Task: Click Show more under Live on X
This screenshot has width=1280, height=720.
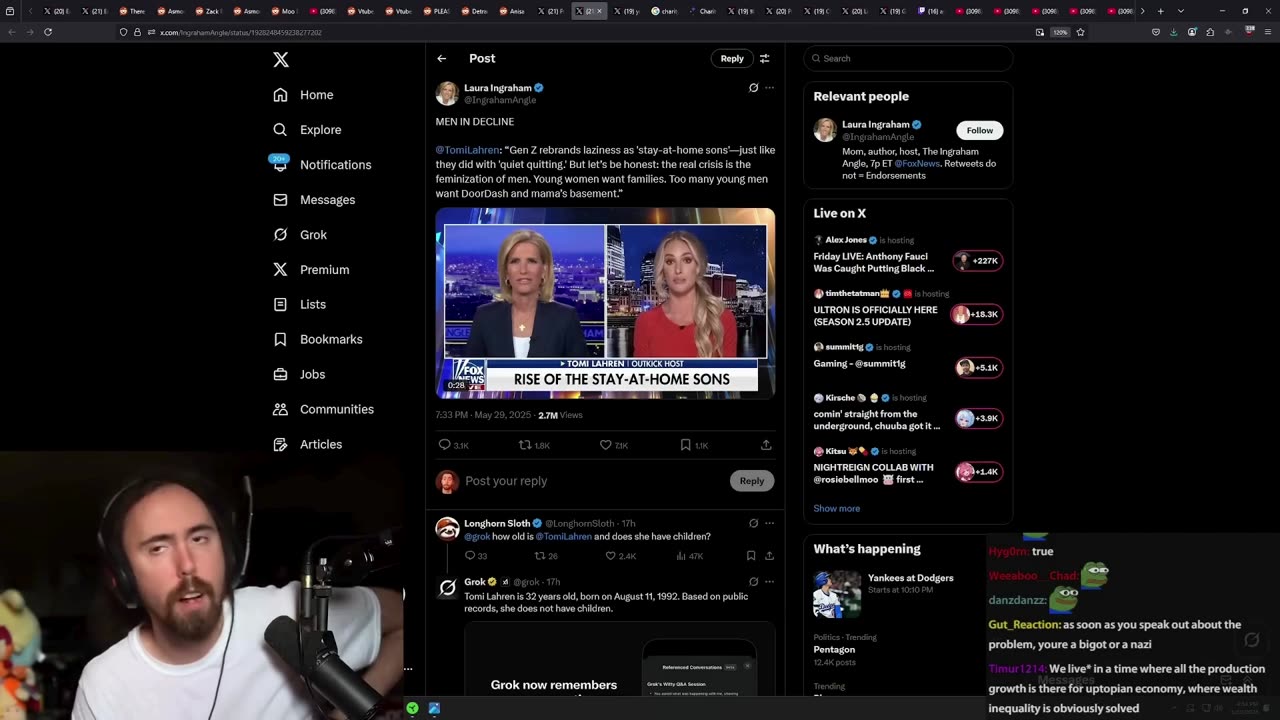Action: 836,508
